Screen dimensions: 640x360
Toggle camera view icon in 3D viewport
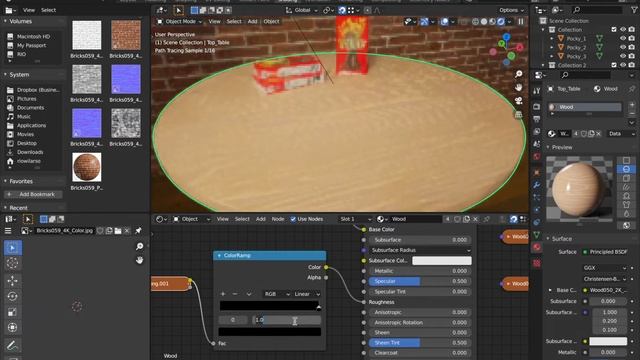coord(518,101)
